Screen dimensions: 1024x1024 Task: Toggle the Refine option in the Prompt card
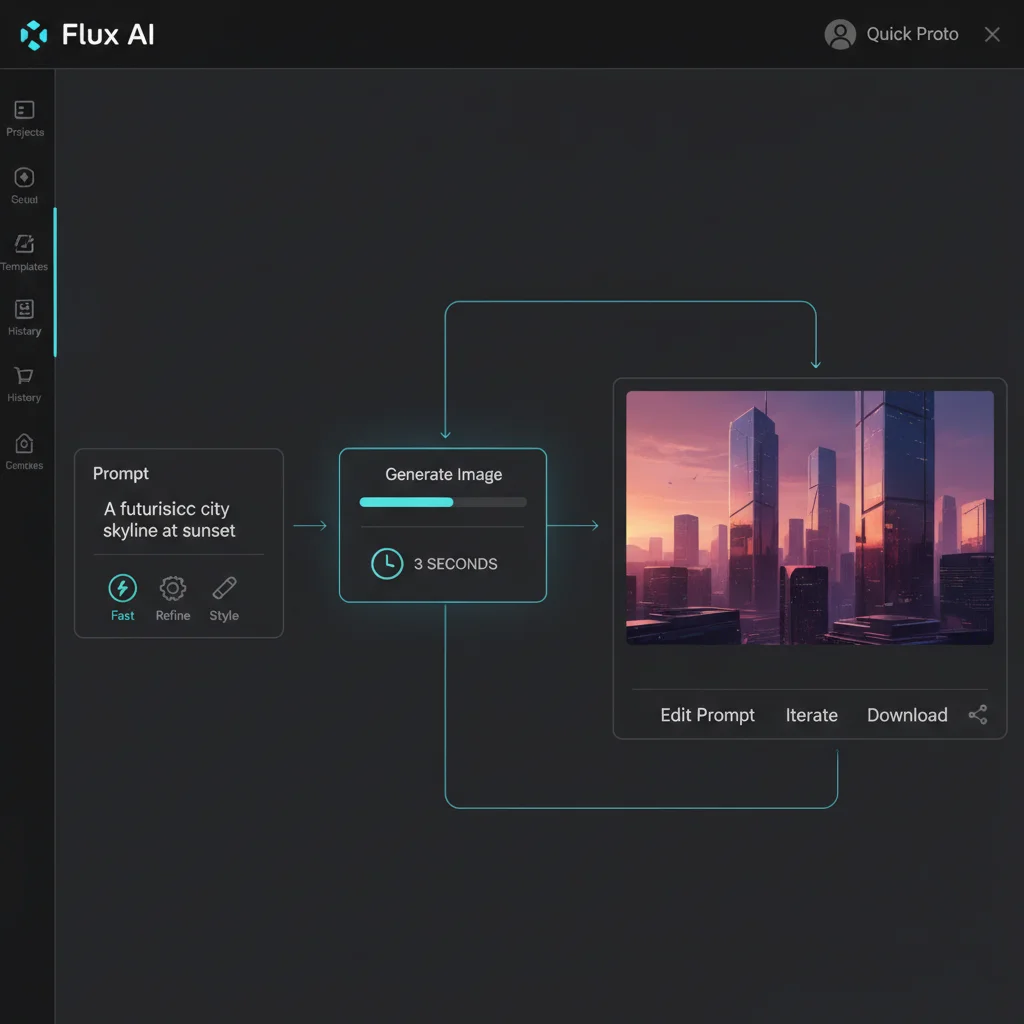[172, 597]
